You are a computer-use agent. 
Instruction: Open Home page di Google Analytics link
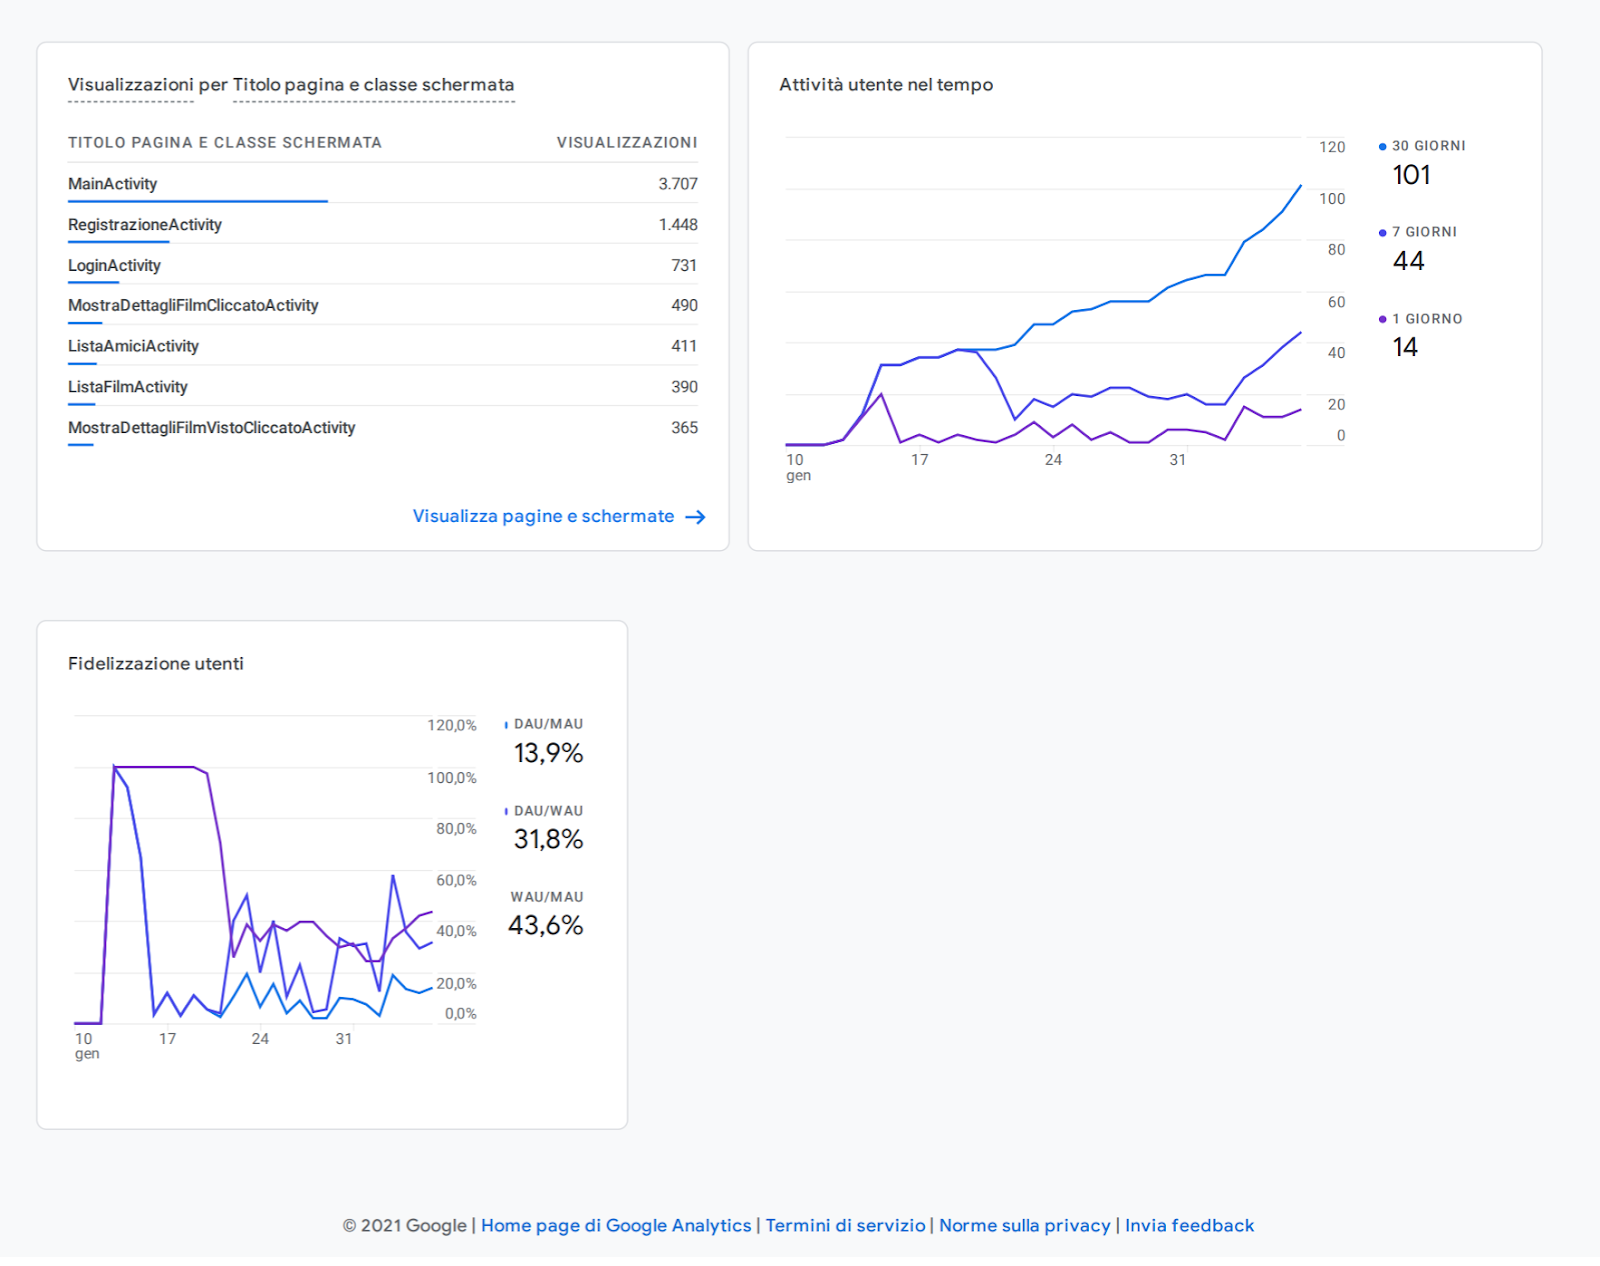tap(615, 1226)
